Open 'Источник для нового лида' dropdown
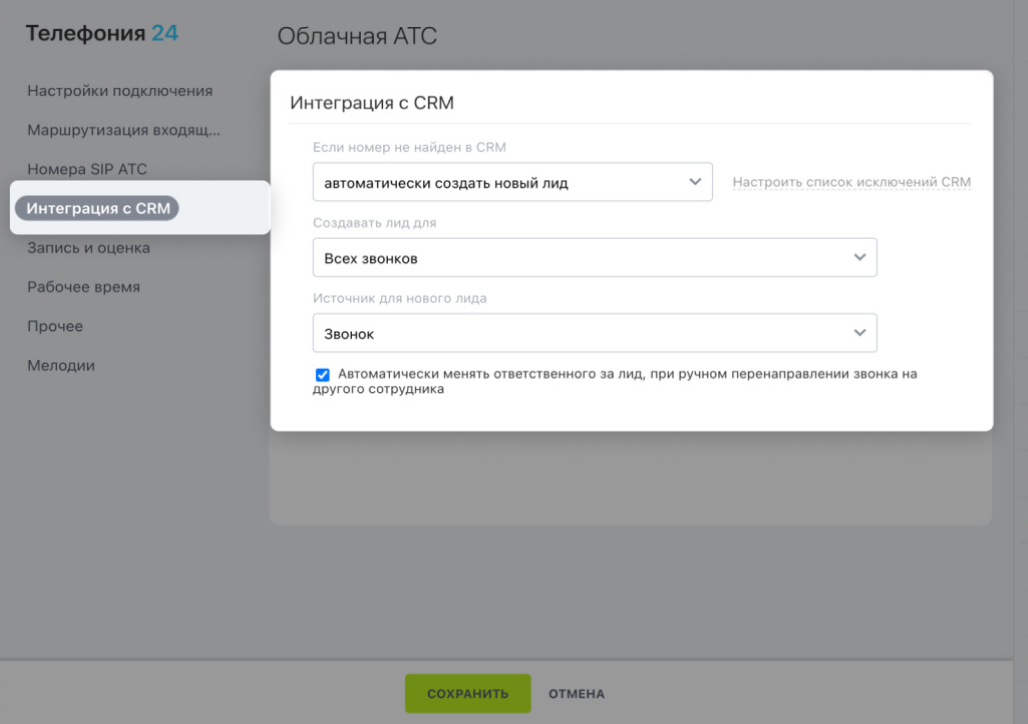Image resolution: width=1028 pixels, height=724 pixels. coord(595,333)
